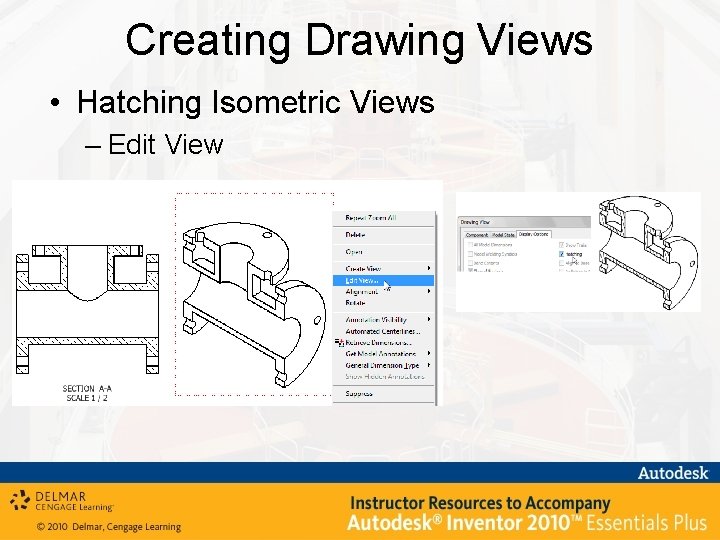
Task: Click the Delmar Cengage Learning logo
Action: tap(62, 501)
